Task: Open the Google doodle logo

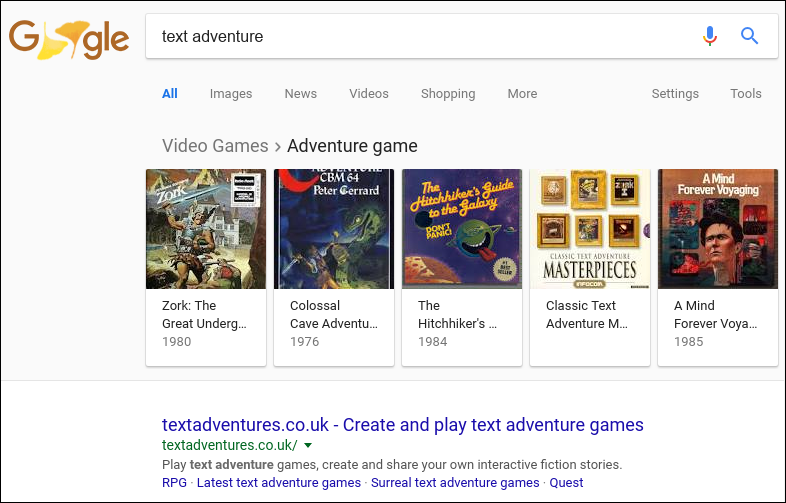Action: pyautogui.click(x=69, y=40)
